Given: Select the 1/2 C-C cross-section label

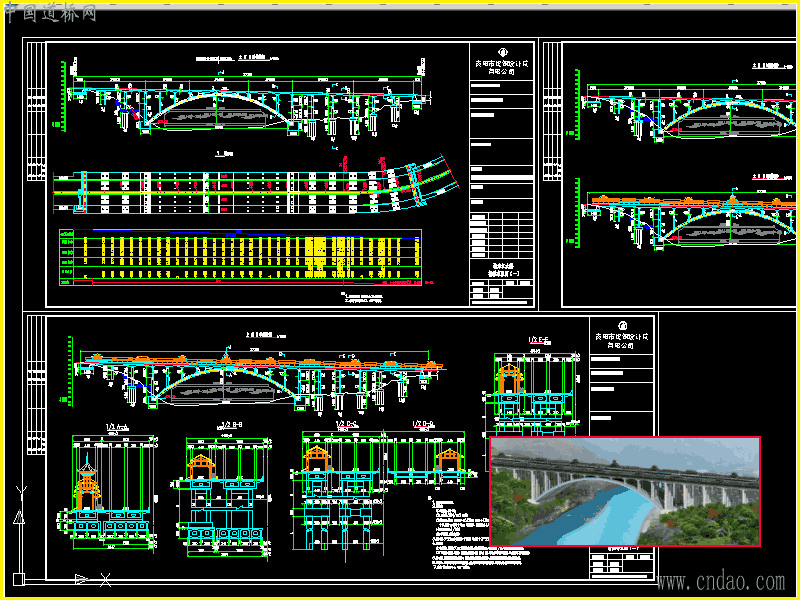Looking at the screenshot, I should 347,424.
